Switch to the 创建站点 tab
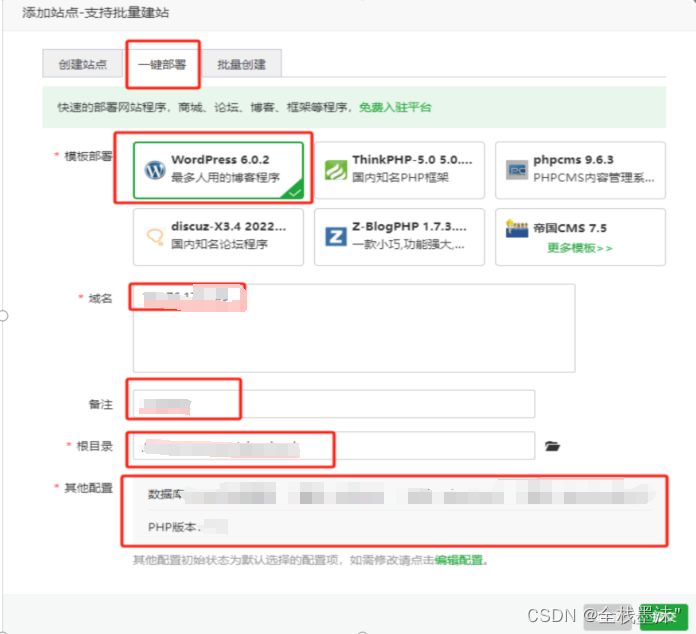Image resolution: width=696 pixels, height=634 pixels. coord(83,64)
